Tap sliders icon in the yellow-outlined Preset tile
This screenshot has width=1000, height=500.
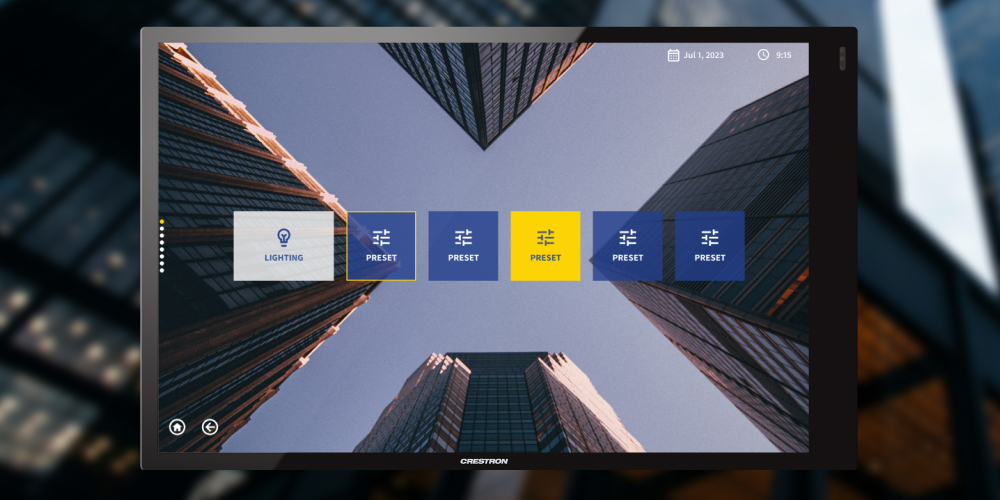click(381, 238)
